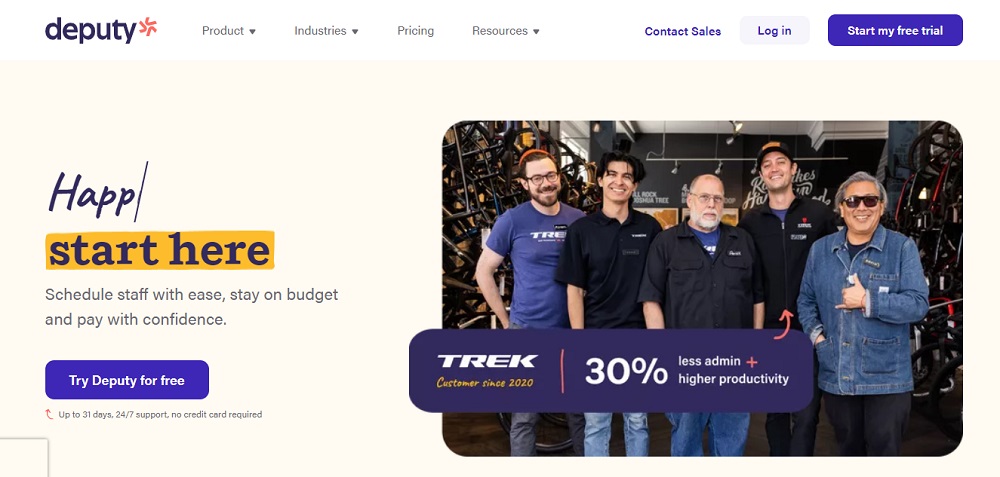Screen dimensions: 1000x477
Task: Open the Product menu item
Action: click(223, 31)
